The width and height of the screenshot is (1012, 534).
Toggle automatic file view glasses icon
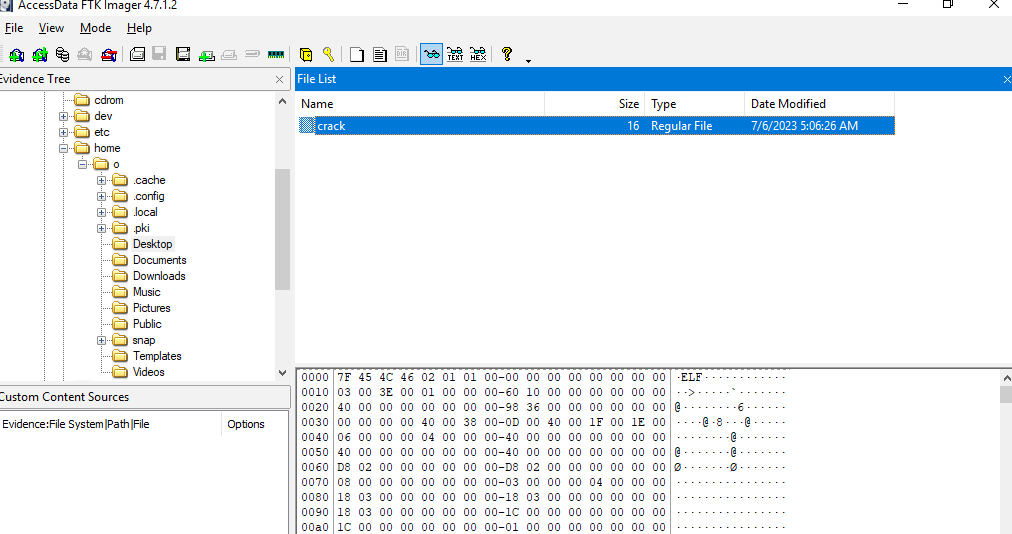coord(431,55)
